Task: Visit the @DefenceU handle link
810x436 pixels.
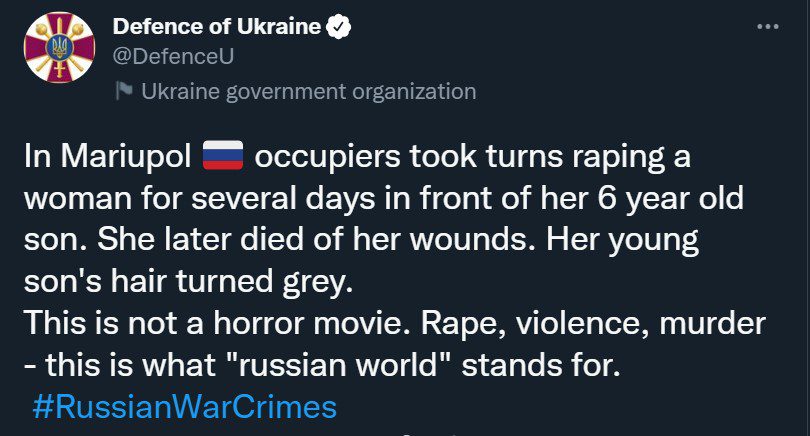Action: pyautogui.click(x=173, y=56)
